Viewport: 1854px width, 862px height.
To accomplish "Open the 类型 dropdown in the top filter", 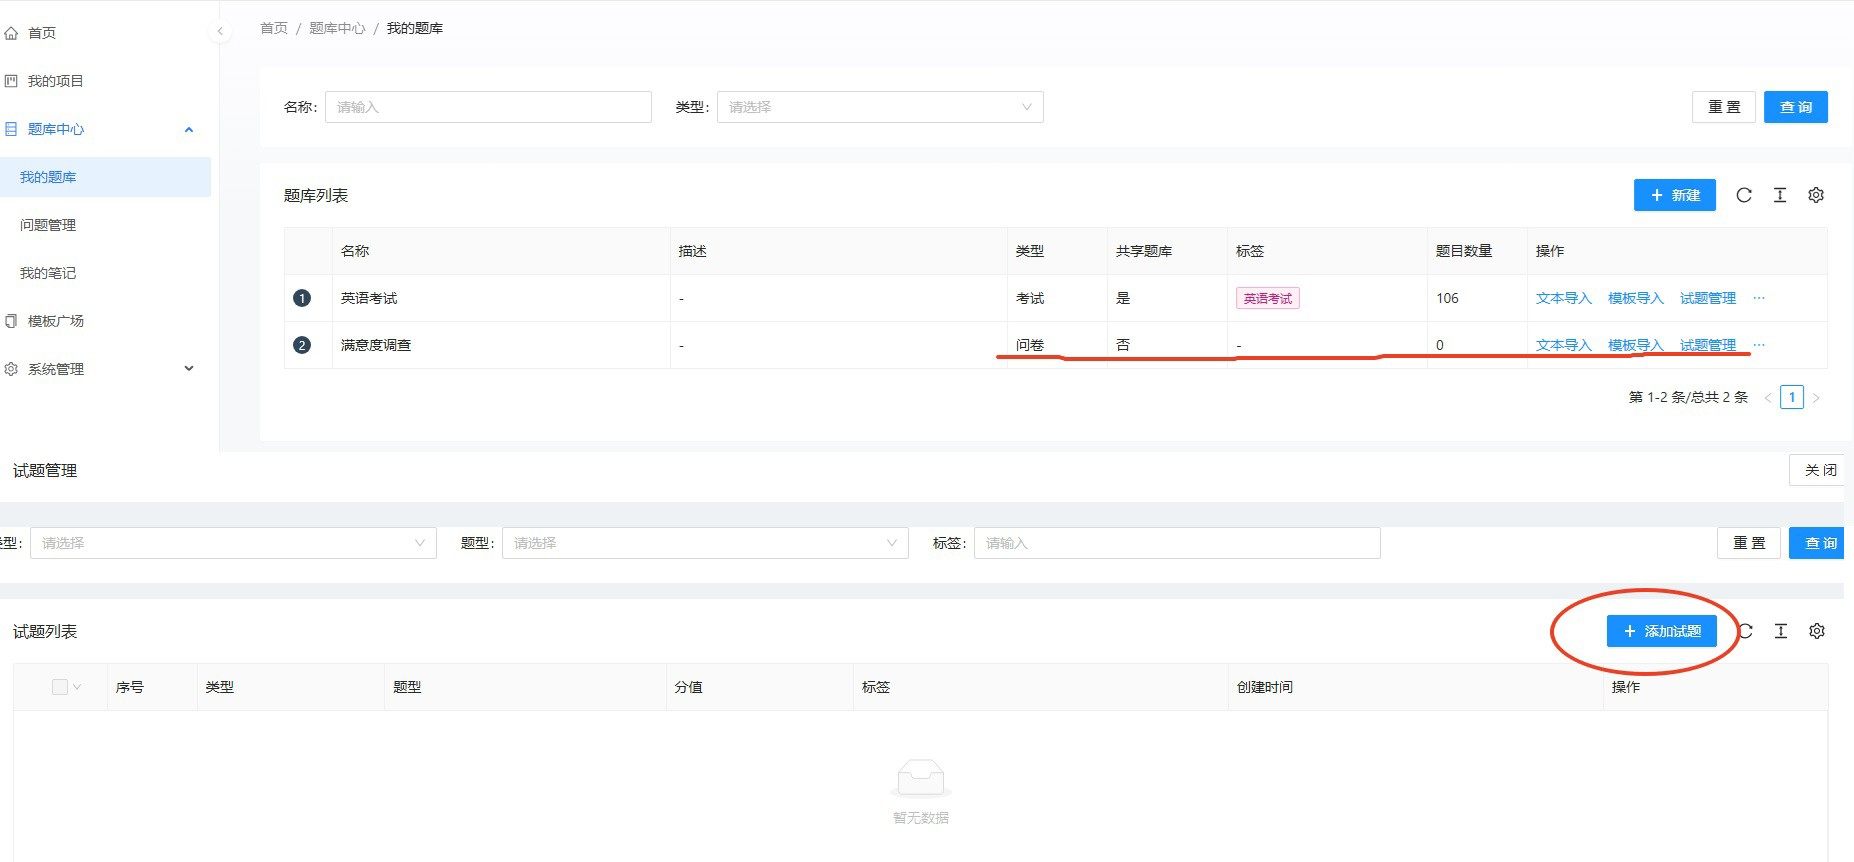I will point(880,107).
